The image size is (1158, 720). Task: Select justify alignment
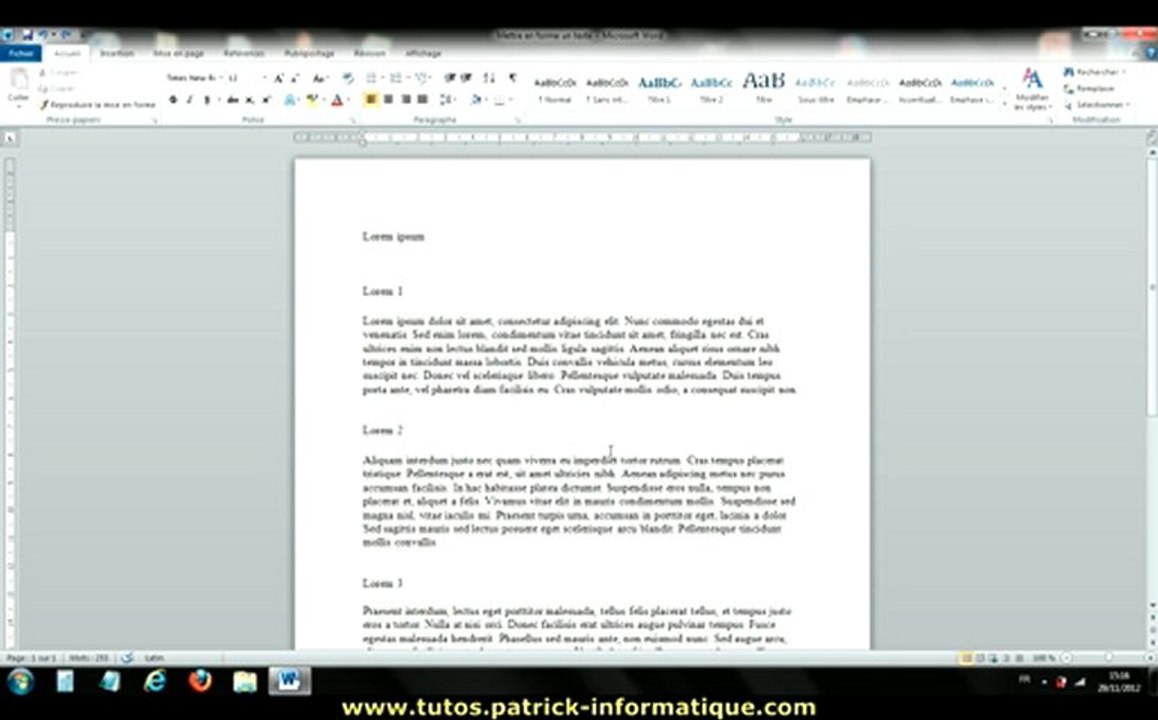[x=422, y=99]
